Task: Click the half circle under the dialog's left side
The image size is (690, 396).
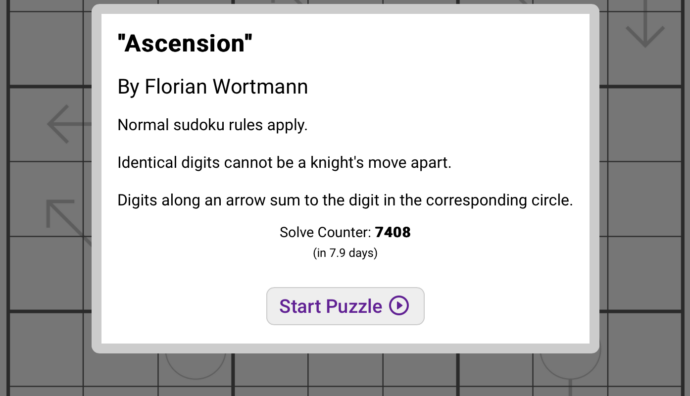Action: pos(196,366)
